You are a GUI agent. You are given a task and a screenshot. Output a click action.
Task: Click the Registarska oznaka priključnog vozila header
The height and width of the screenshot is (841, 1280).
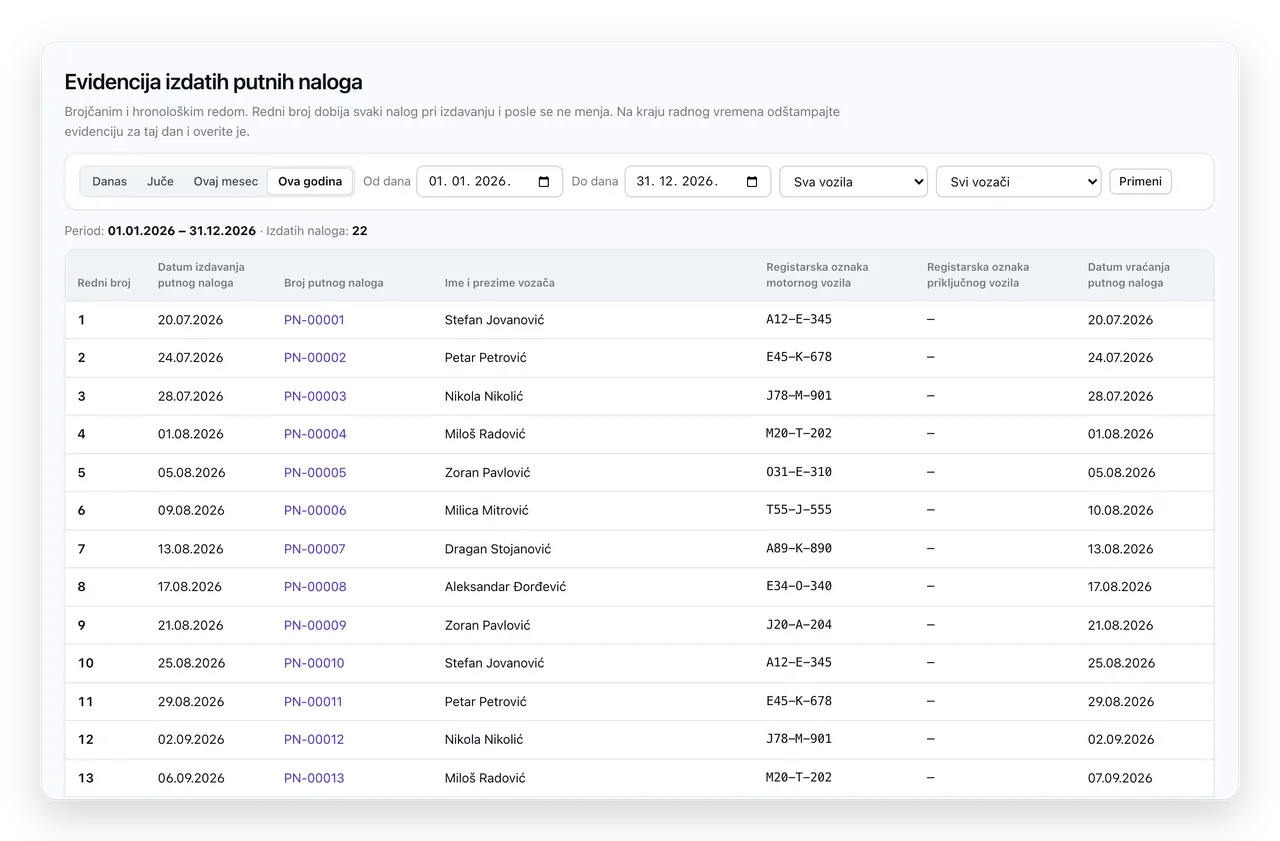pyautogui.click(x=978, y=275)
